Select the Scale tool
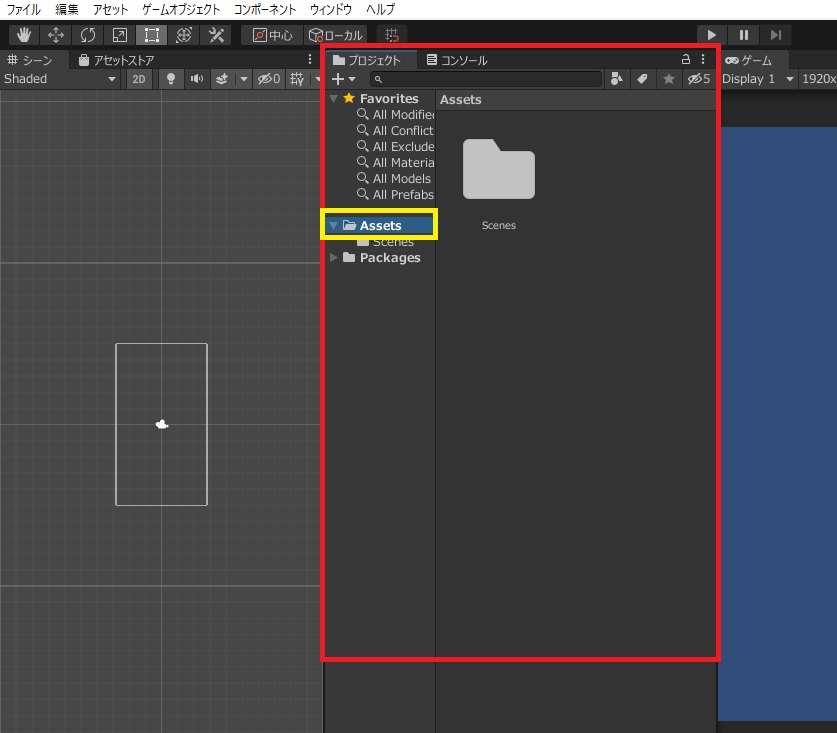This screenshot has width=837, height=733. (119, 35)
